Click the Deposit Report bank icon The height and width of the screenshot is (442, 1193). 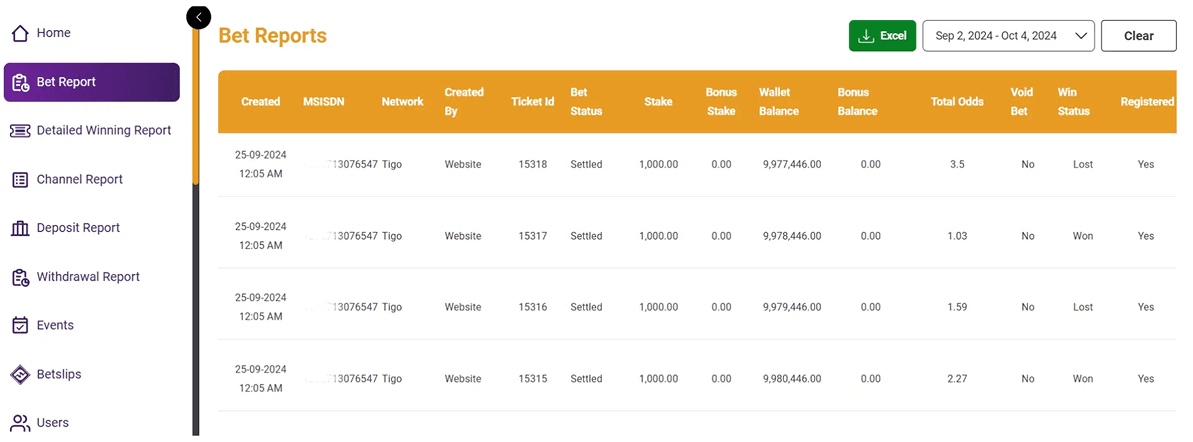[21, 228]
